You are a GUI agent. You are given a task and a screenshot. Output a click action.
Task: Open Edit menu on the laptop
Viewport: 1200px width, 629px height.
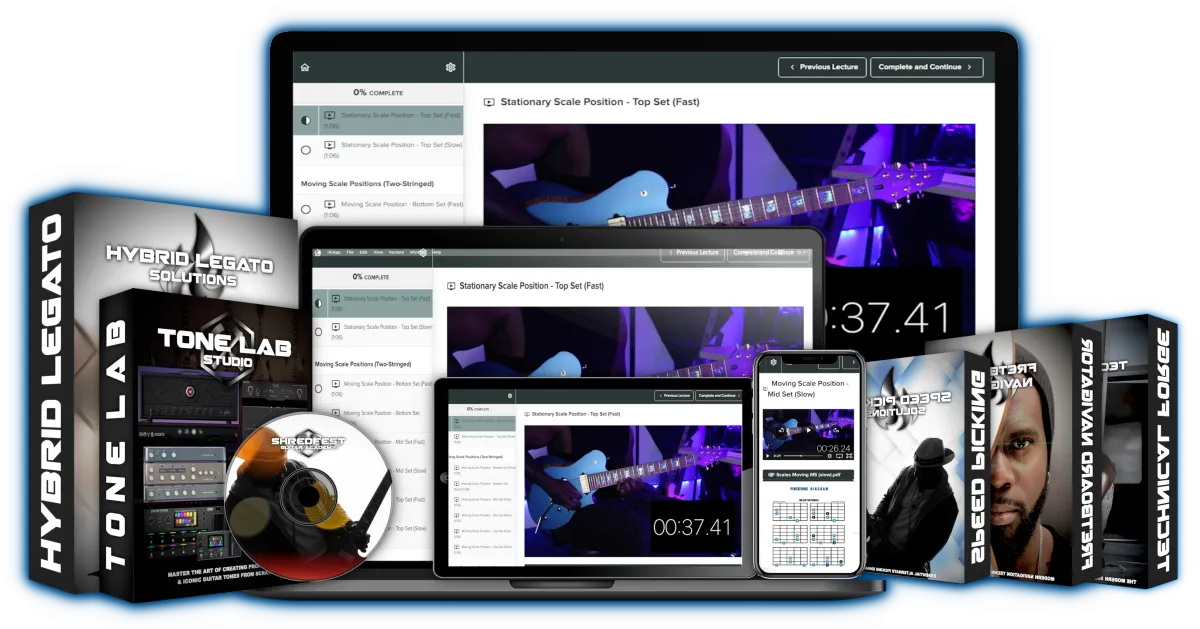pyautogui.click(x=363, y=252)
